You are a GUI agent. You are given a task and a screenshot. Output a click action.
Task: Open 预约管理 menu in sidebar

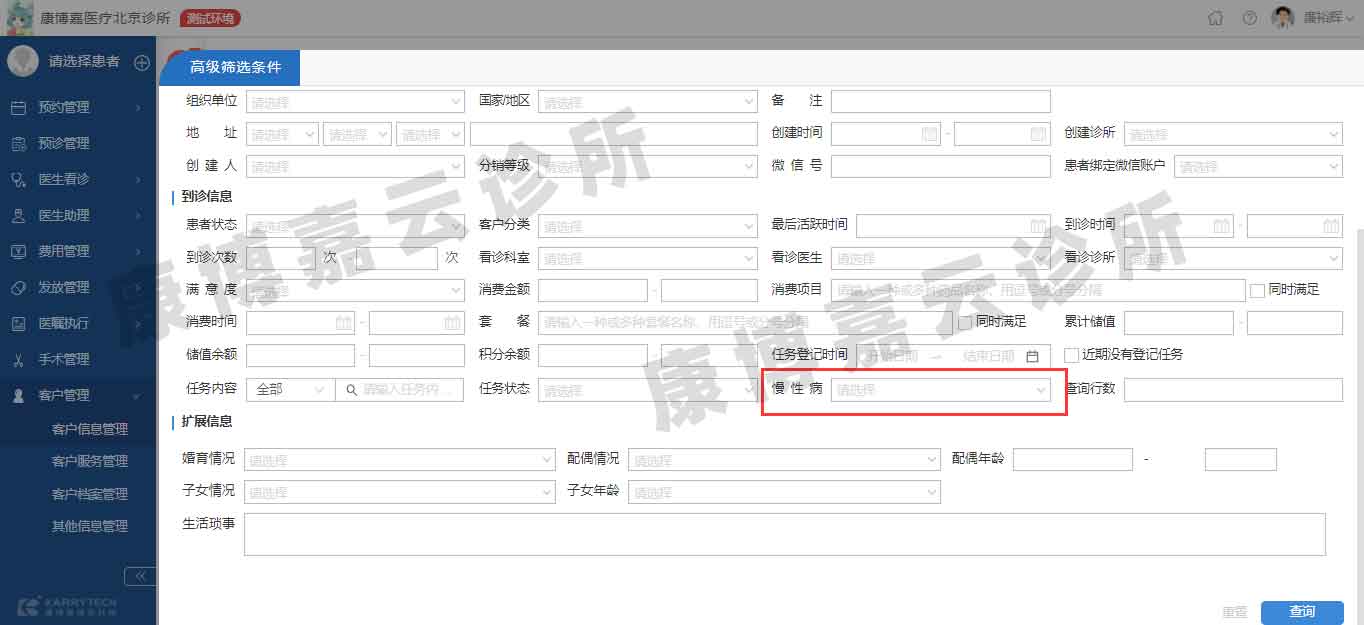click(64, 107)
